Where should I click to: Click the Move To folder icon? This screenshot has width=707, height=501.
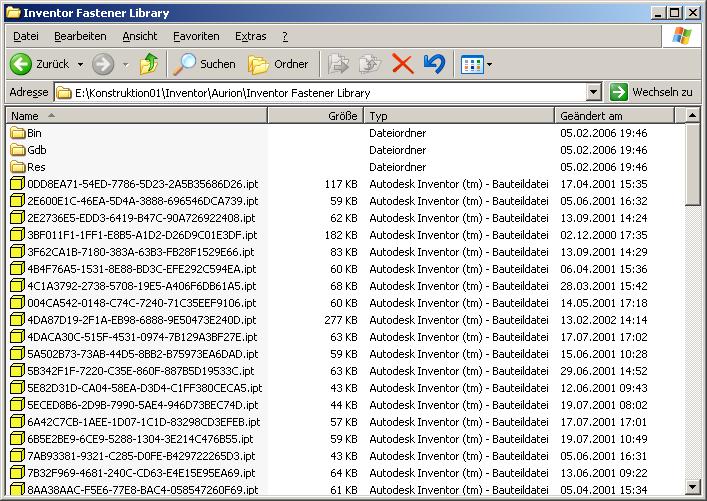pyautogui.click(x=339, y=64)
